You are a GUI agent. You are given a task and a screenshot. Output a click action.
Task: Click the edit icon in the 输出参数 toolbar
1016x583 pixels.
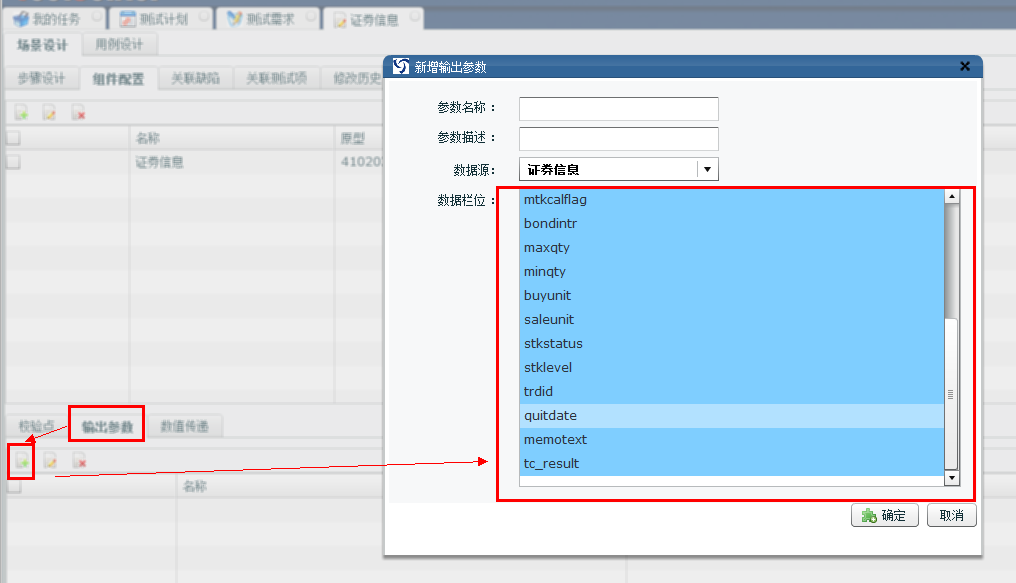[x=50, y=461]
